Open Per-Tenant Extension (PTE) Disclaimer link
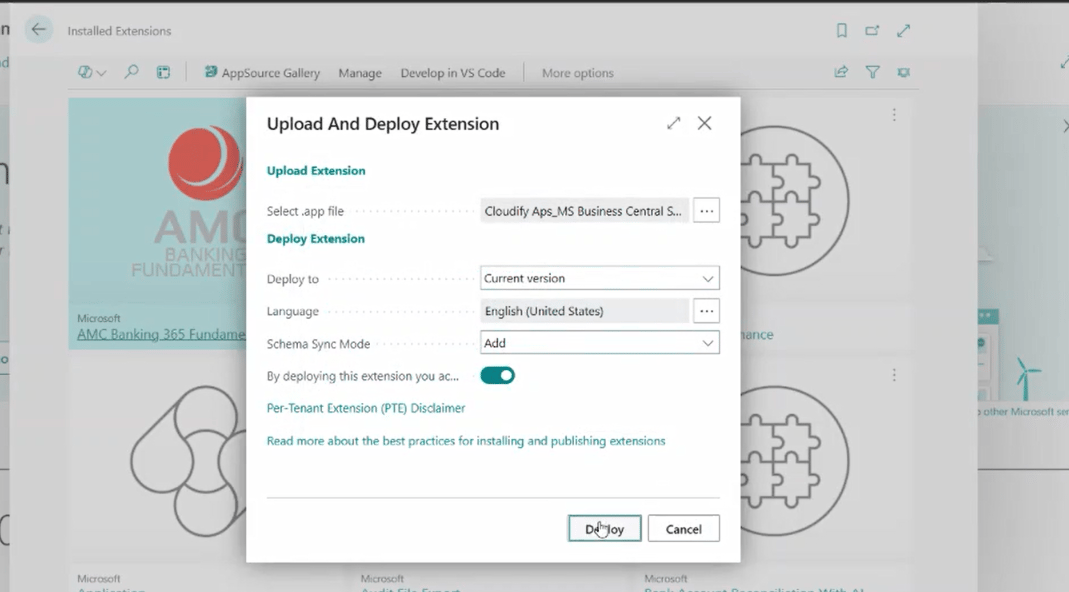1069x592 pixels. (365, 408)
